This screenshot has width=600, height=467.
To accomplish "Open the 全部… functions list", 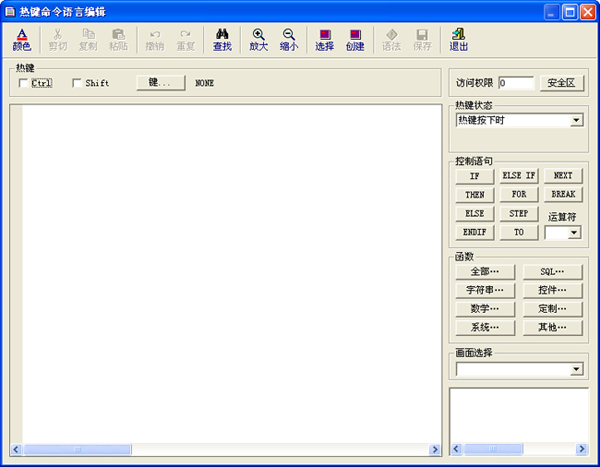I will (485, 272).
